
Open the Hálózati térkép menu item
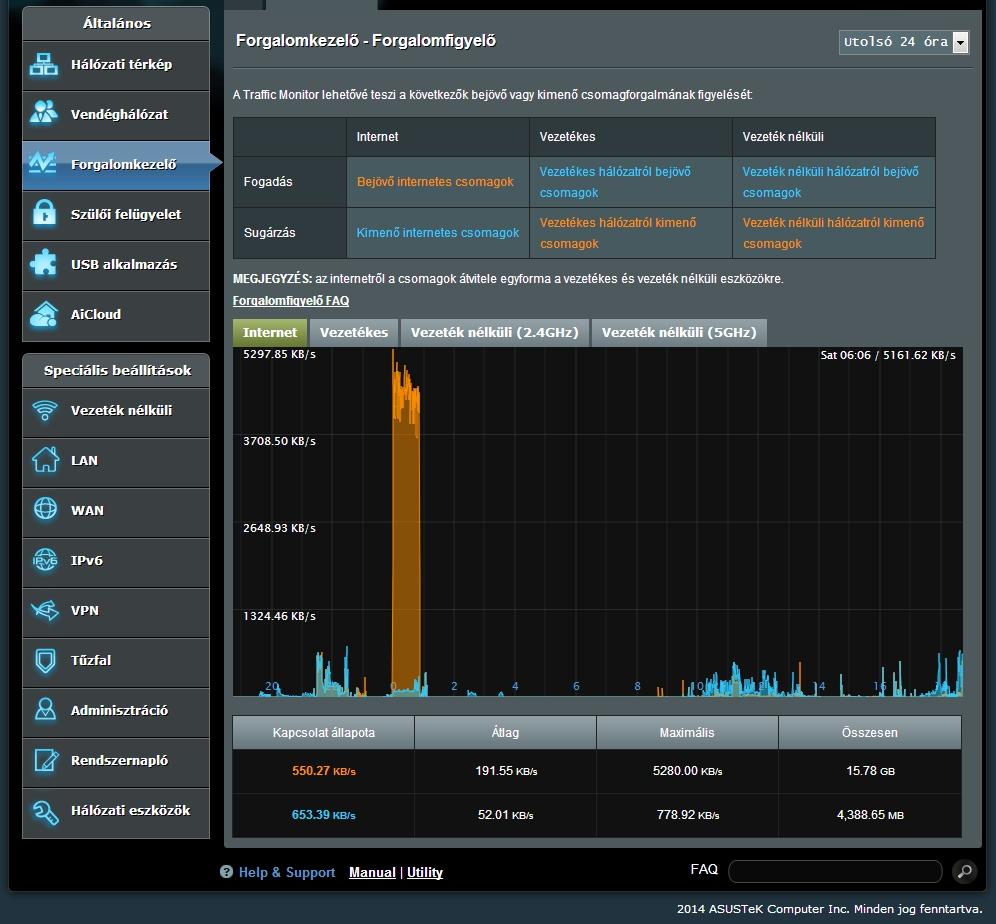click(116, 65)
